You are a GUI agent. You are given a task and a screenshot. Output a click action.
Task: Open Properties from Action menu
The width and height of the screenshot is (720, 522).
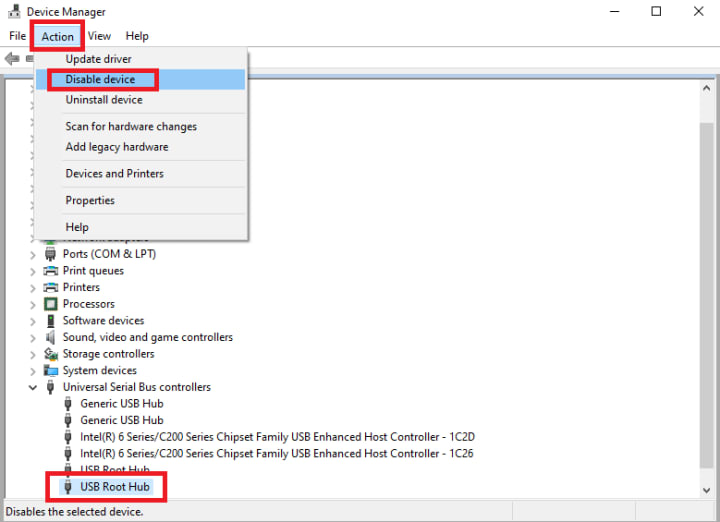pos(141,200)
